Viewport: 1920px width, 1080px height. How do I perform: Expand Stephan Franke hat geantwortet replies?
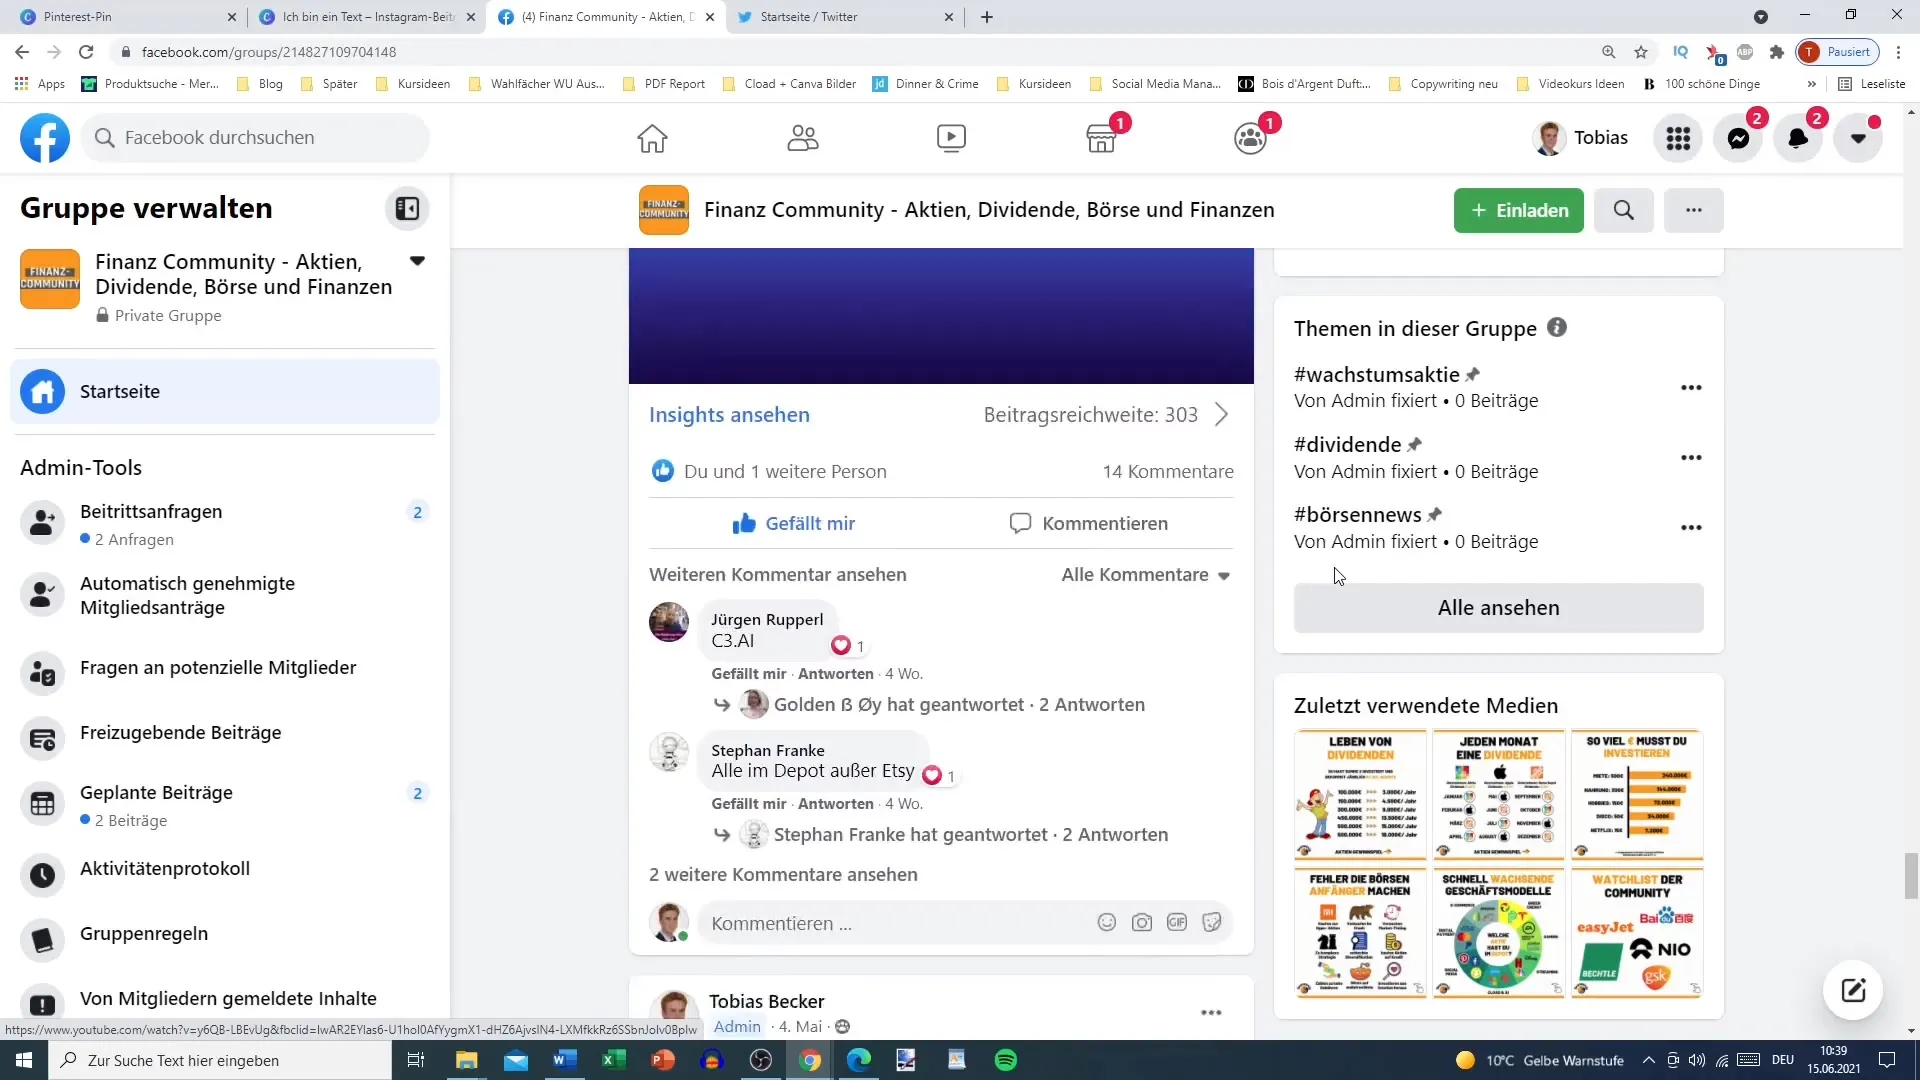coord(971,835)
